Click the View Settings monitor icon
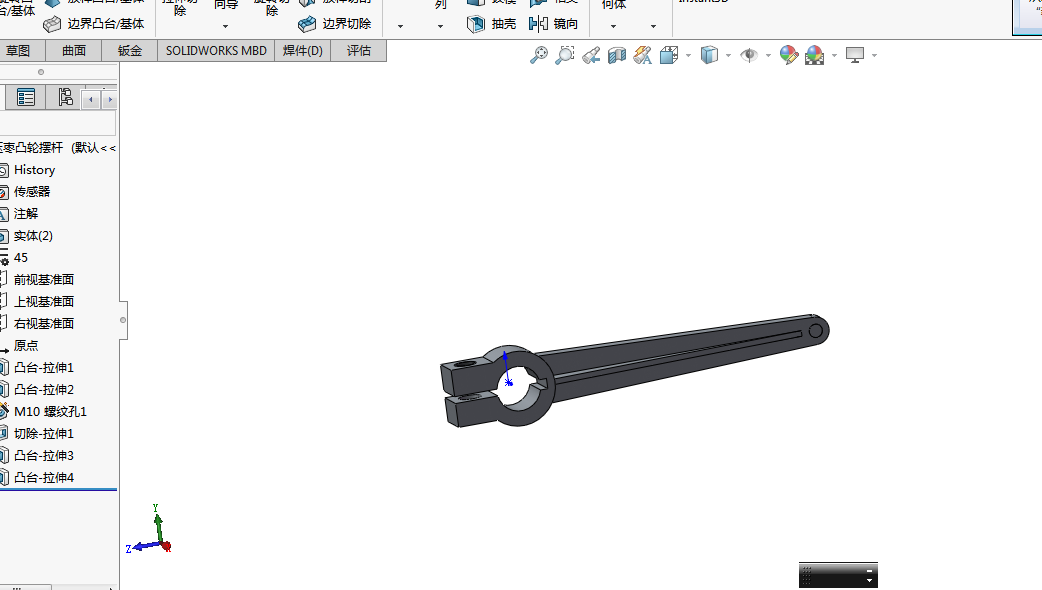The height and width of the screenshot is (590, 1042). (x=855, y=55)
